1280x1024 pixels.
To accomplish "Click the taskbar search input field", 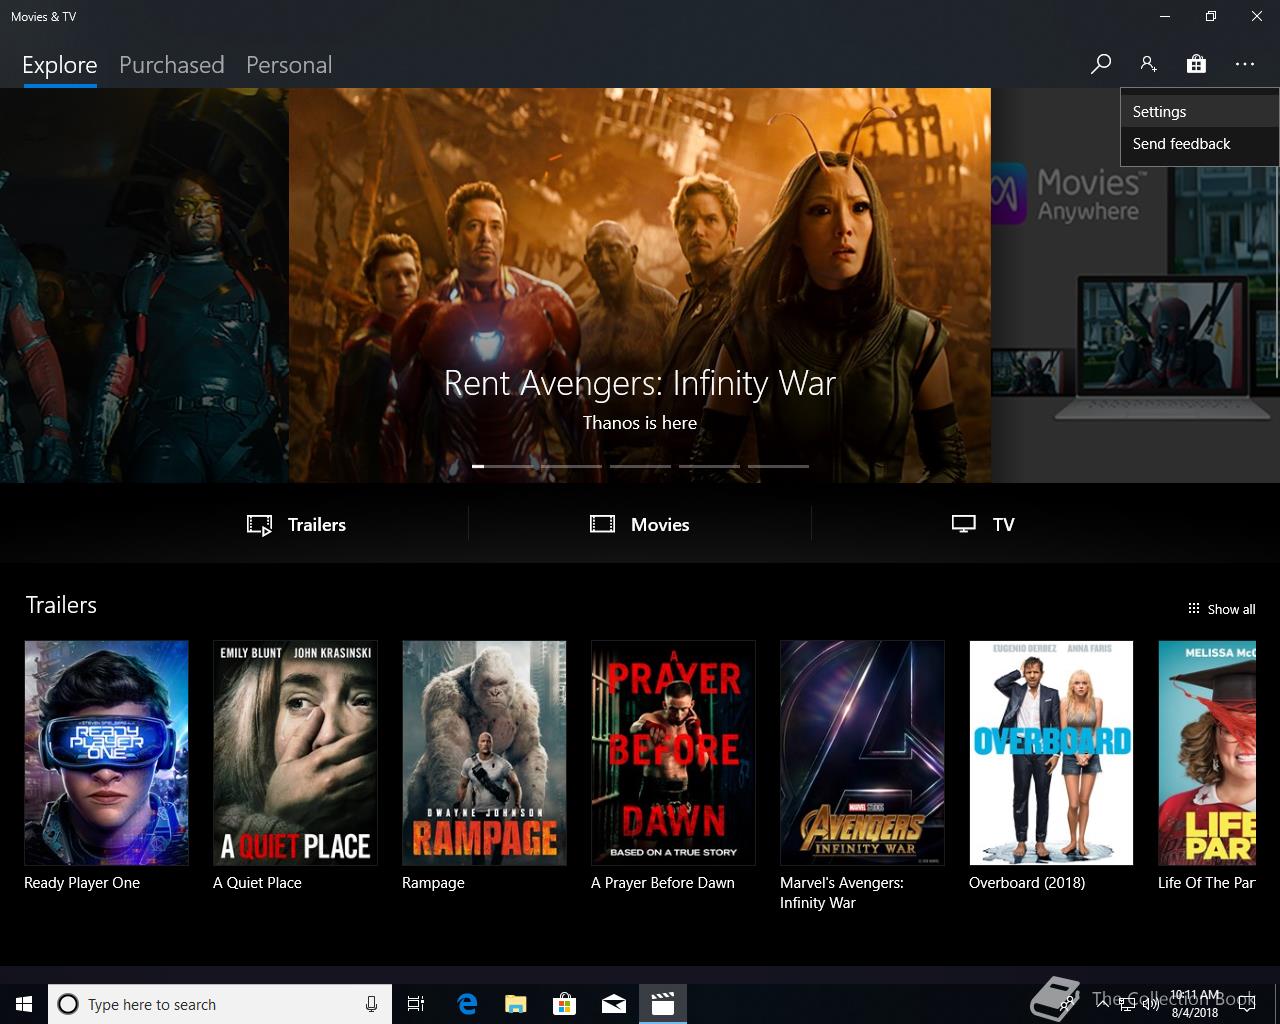I will (x=220, y=1004).
